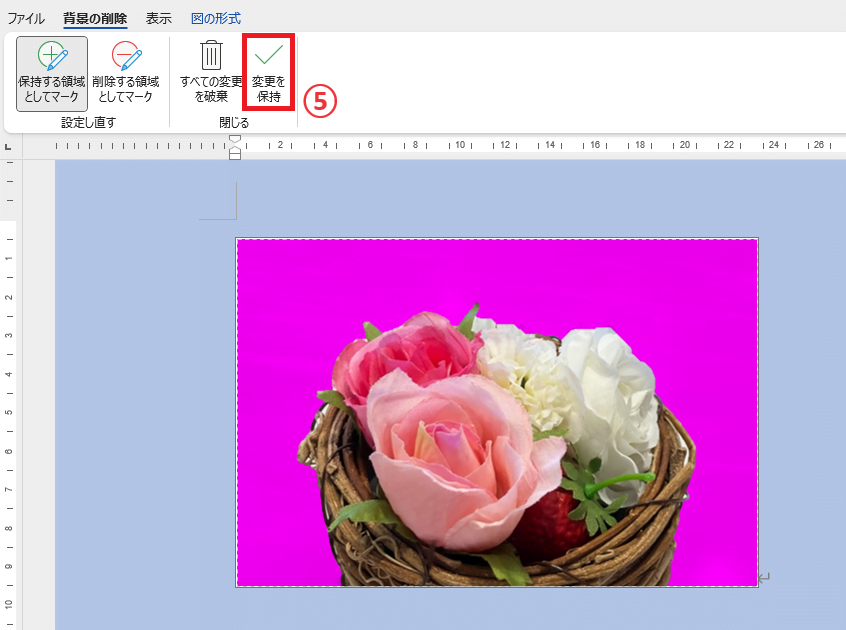Select Mark Areas to Remove (削除する領域としてマーク)

point(126,74)
